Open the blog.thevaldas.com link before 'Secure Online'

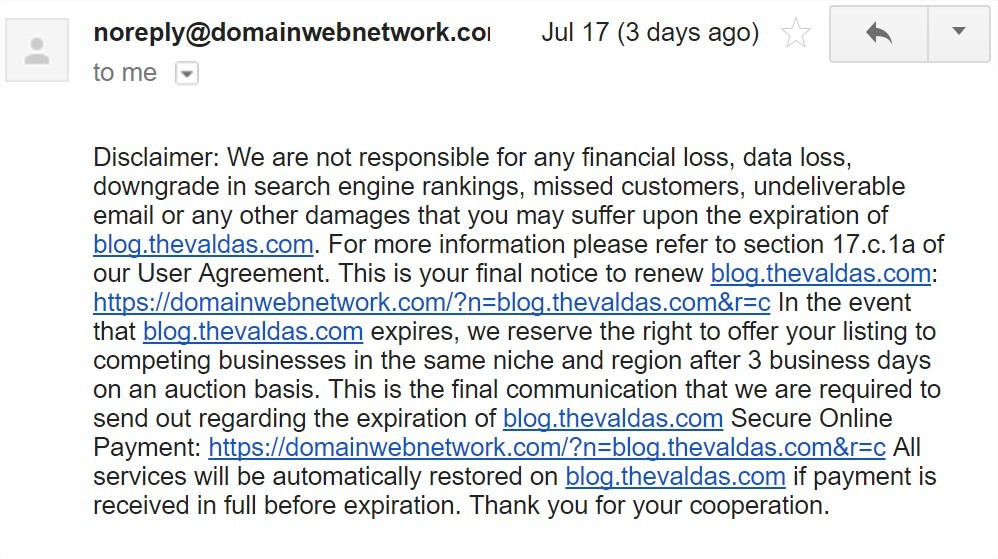613,418
